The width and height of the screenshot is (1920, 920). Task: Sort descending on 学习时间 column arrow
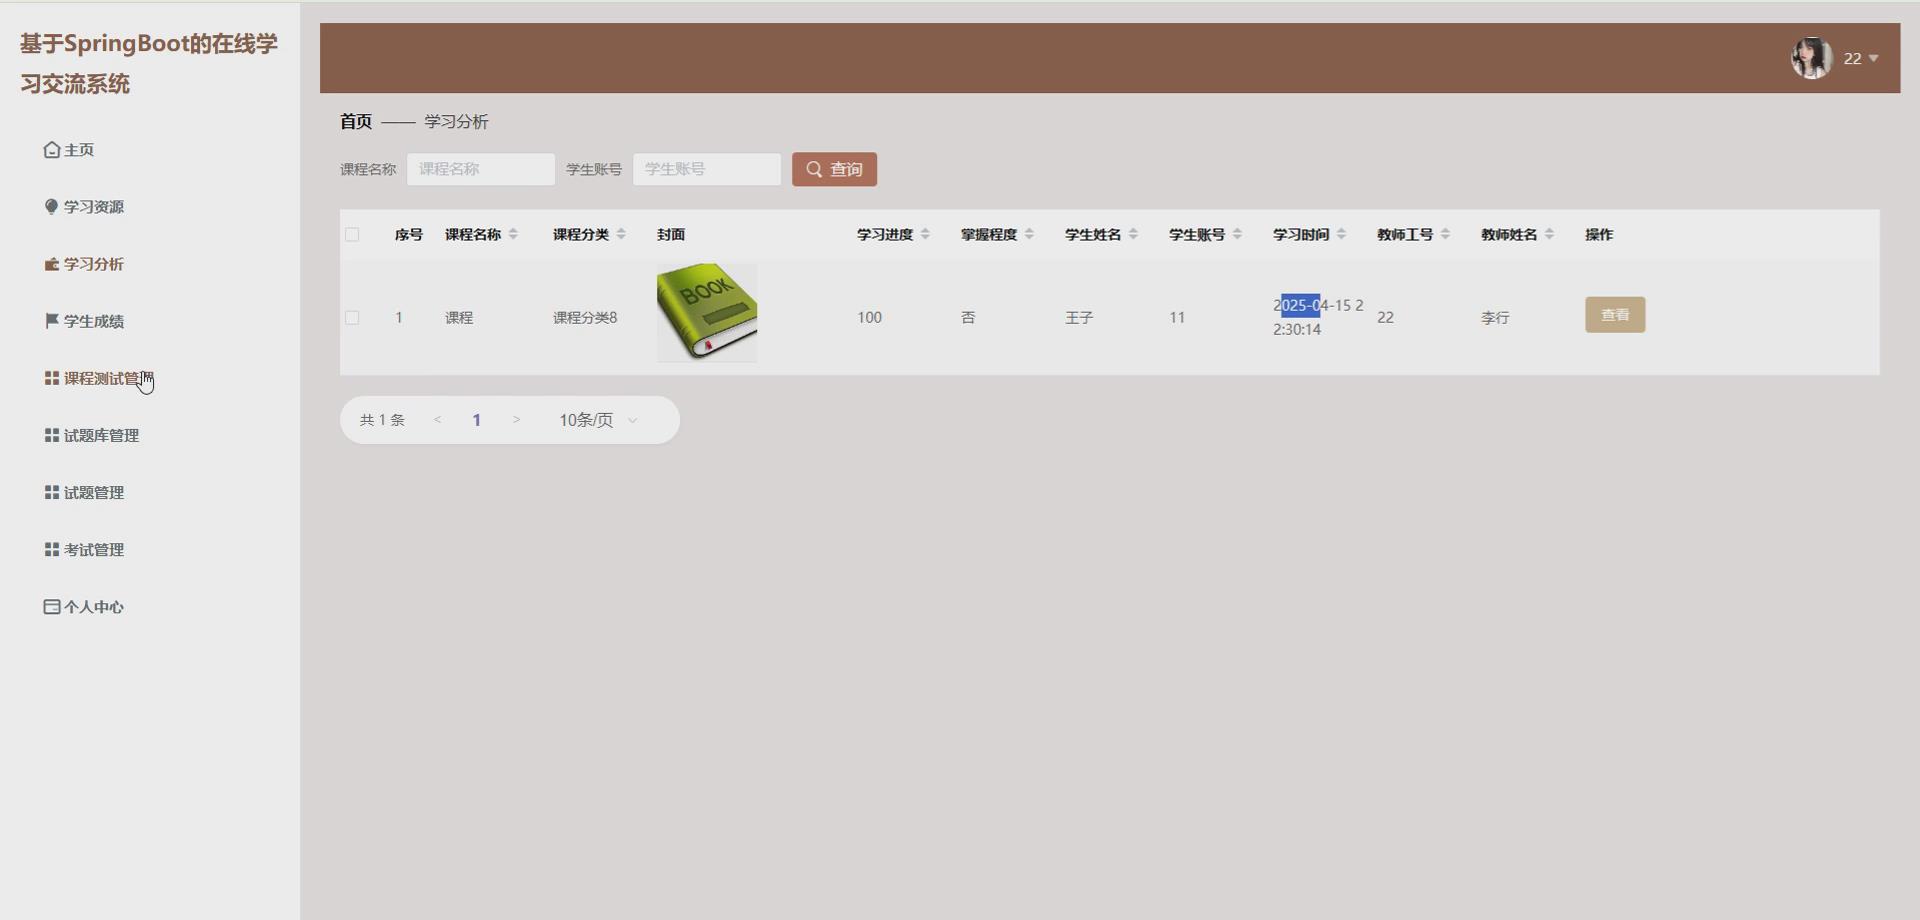click(x=1344, y=239)
